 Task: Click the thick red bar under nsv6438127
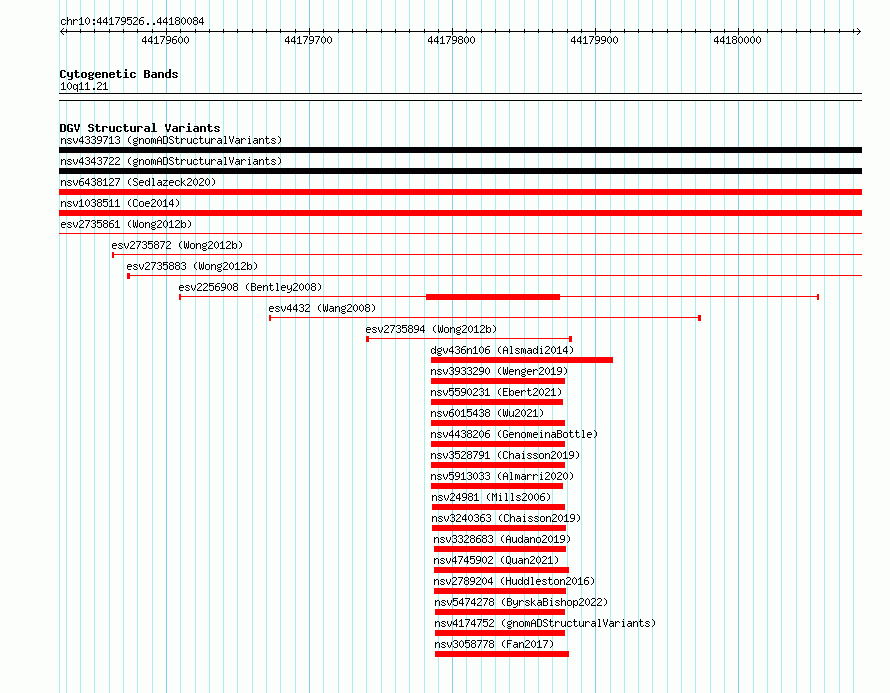pos(460,192)
